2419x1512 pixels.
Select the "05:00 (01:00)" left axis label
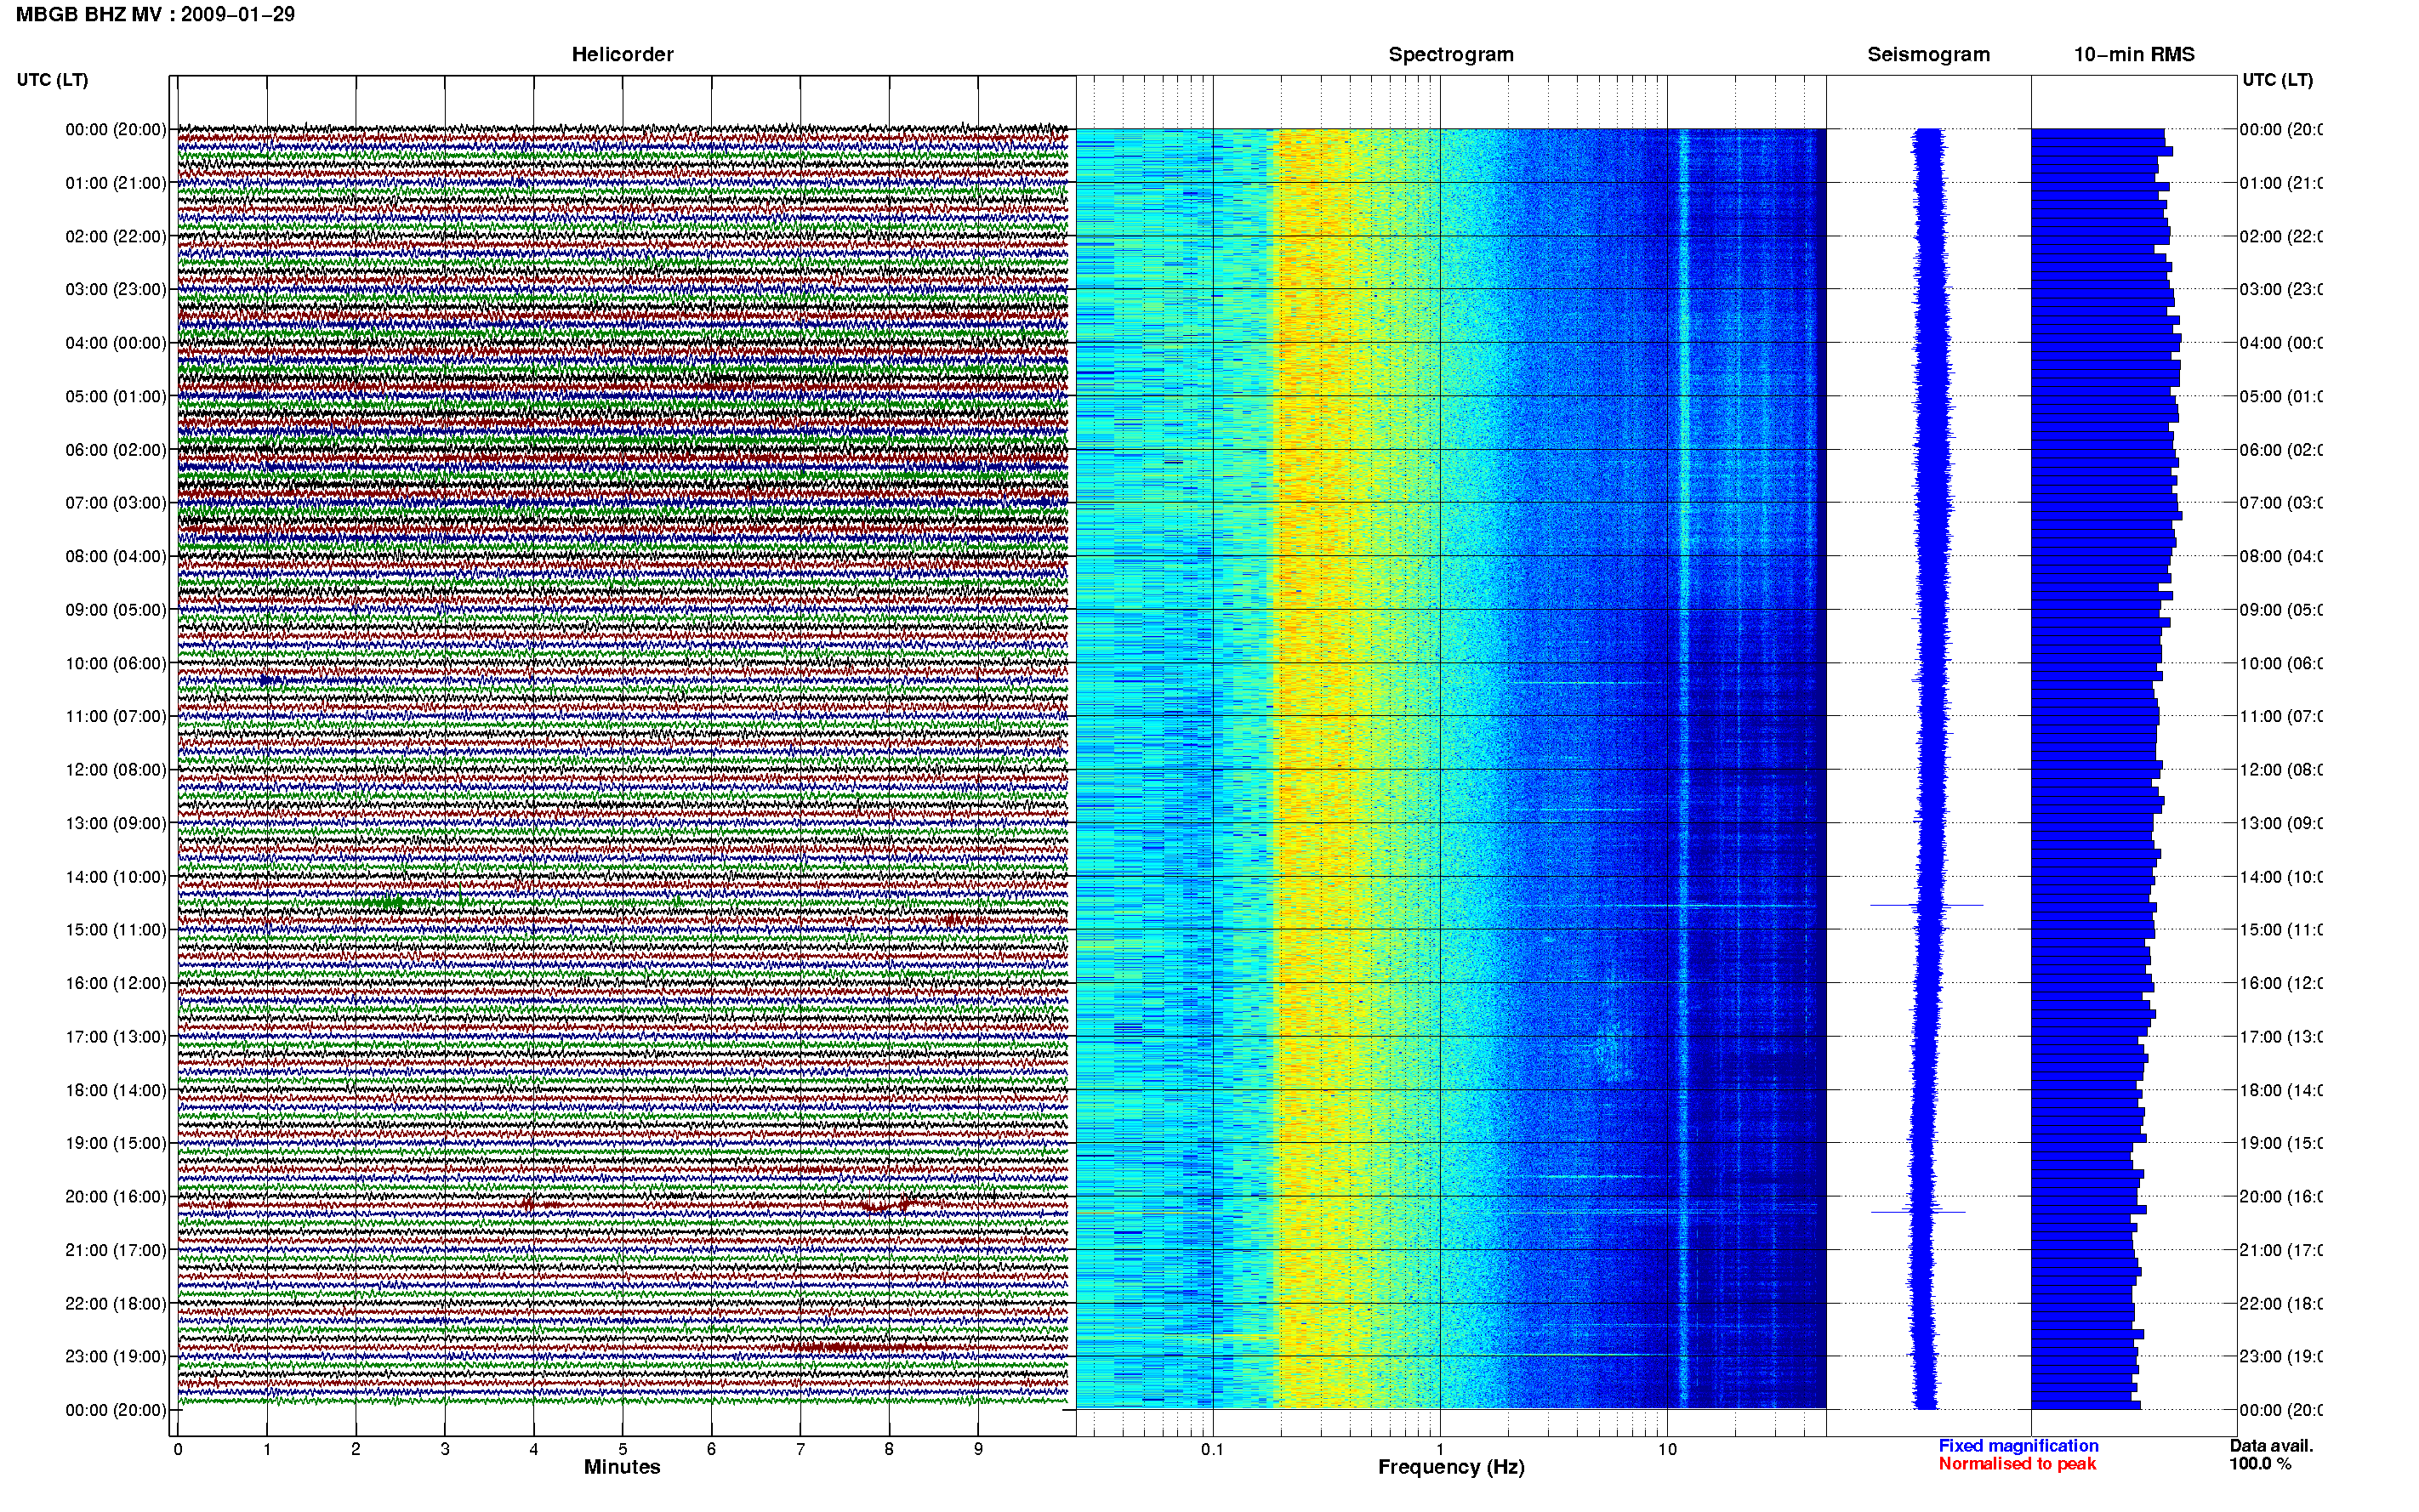tap(116, 396)
